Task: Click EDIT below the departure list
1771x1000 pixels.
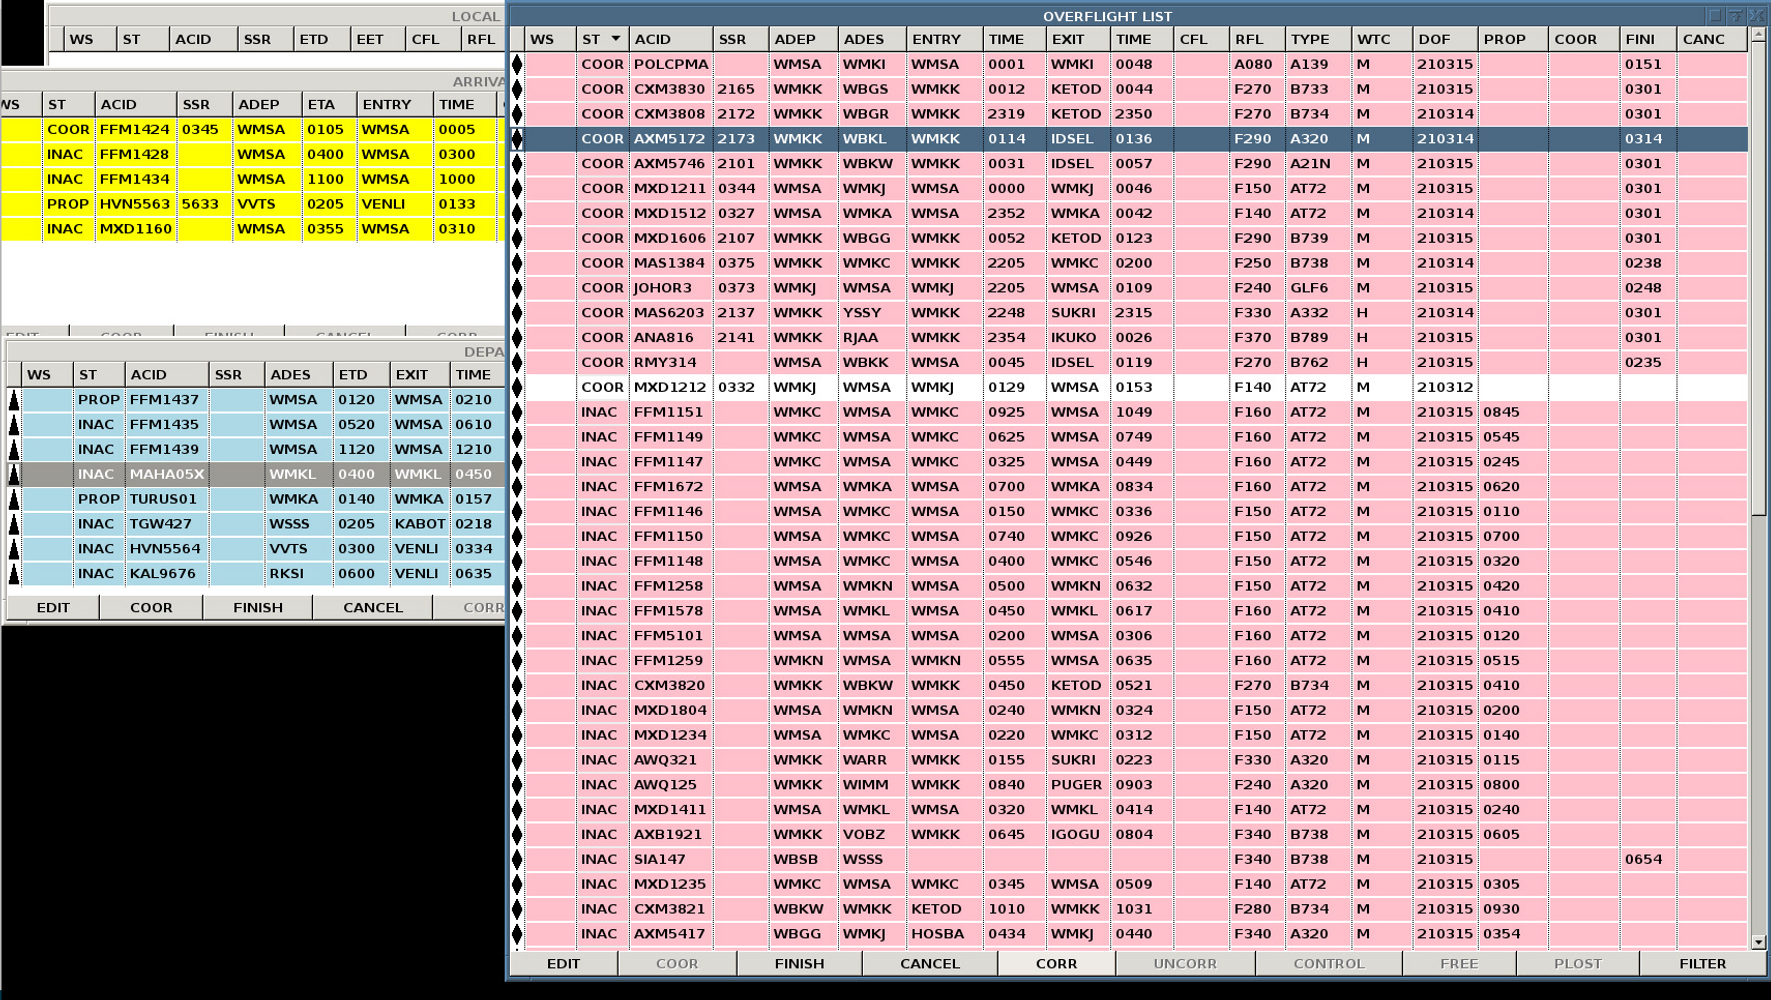Action: pos(53,607)
